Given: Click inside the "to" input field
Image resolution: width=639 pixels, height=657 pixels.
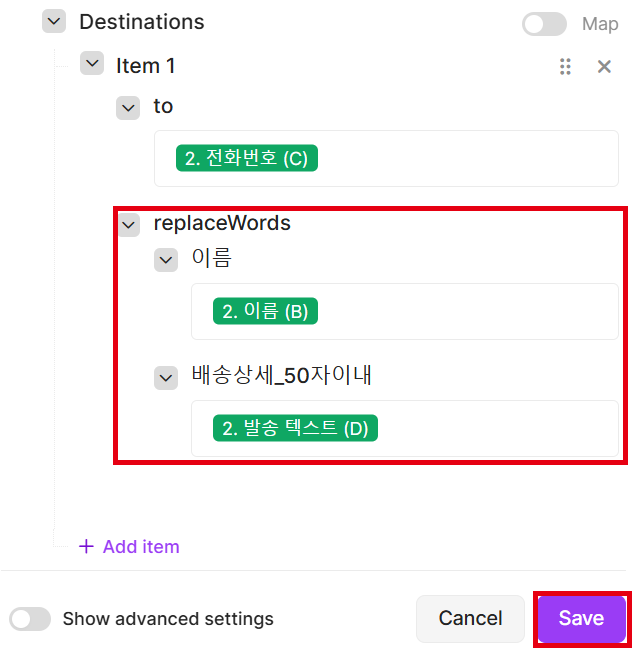Looking at the screenshot, I should tap(386, 158).
